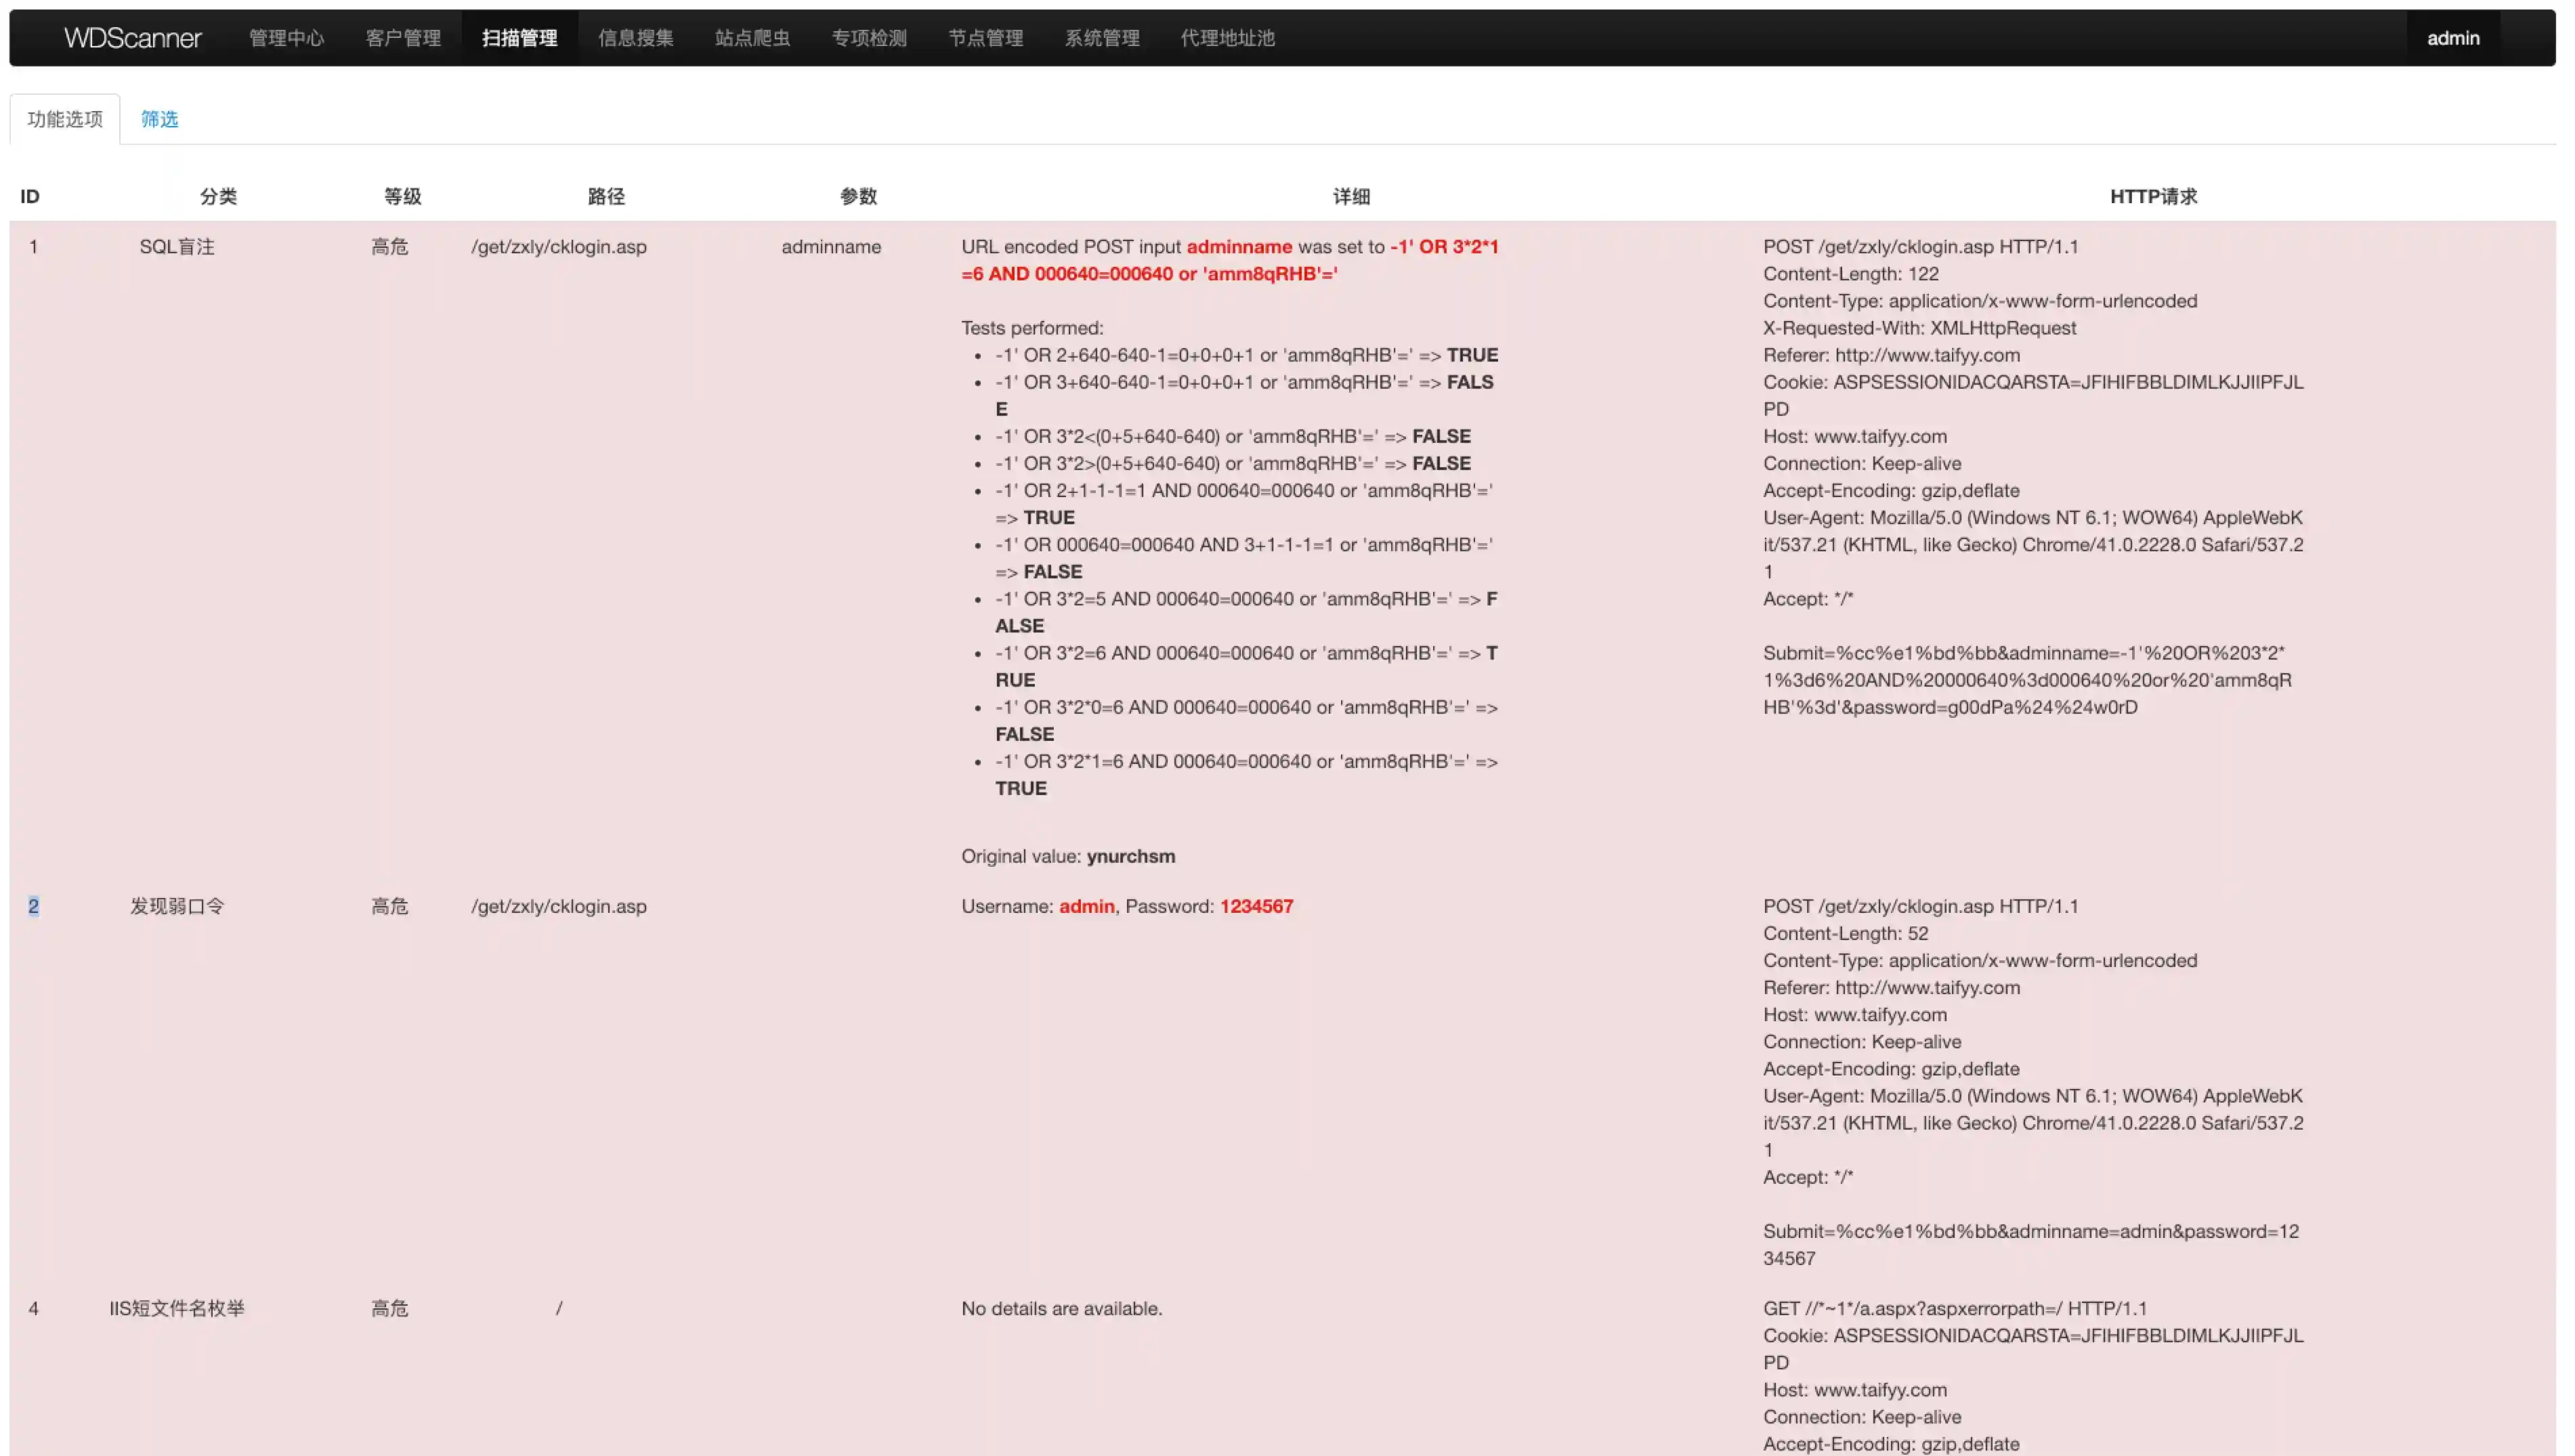Viewport: 2575px width, 1456px height.
Task: Click the IIS短文件名枚举 category cell
Action: click(177, 1308)
